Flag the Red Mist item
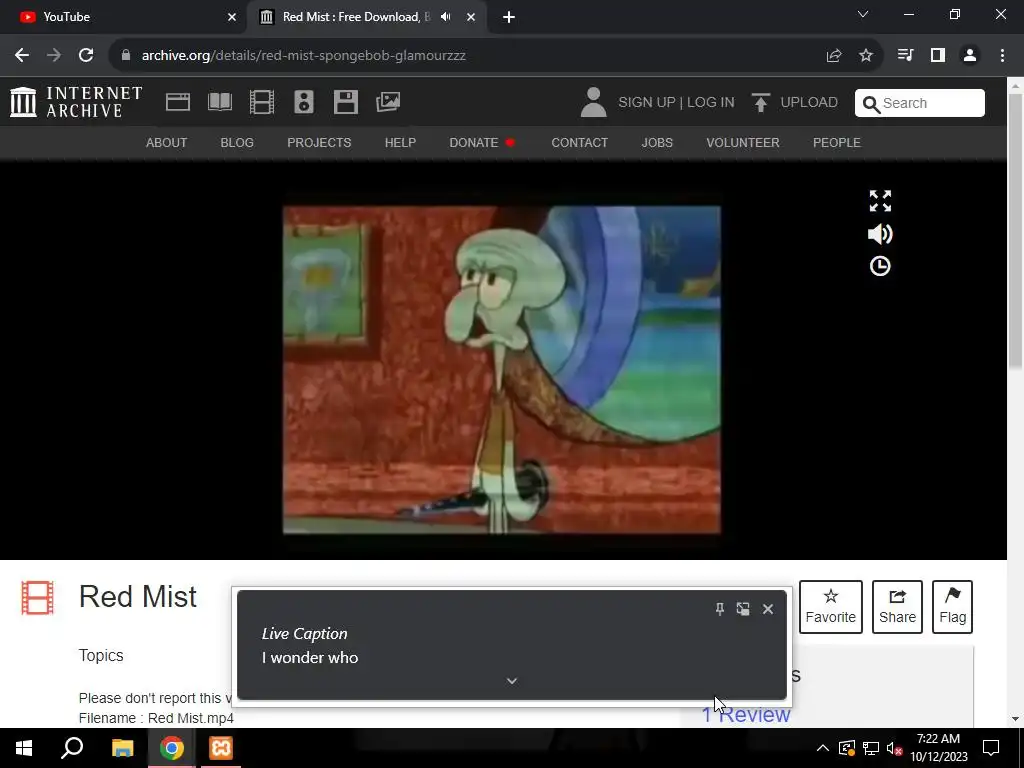Screen dimensions: 1024x768 [952, 607]
